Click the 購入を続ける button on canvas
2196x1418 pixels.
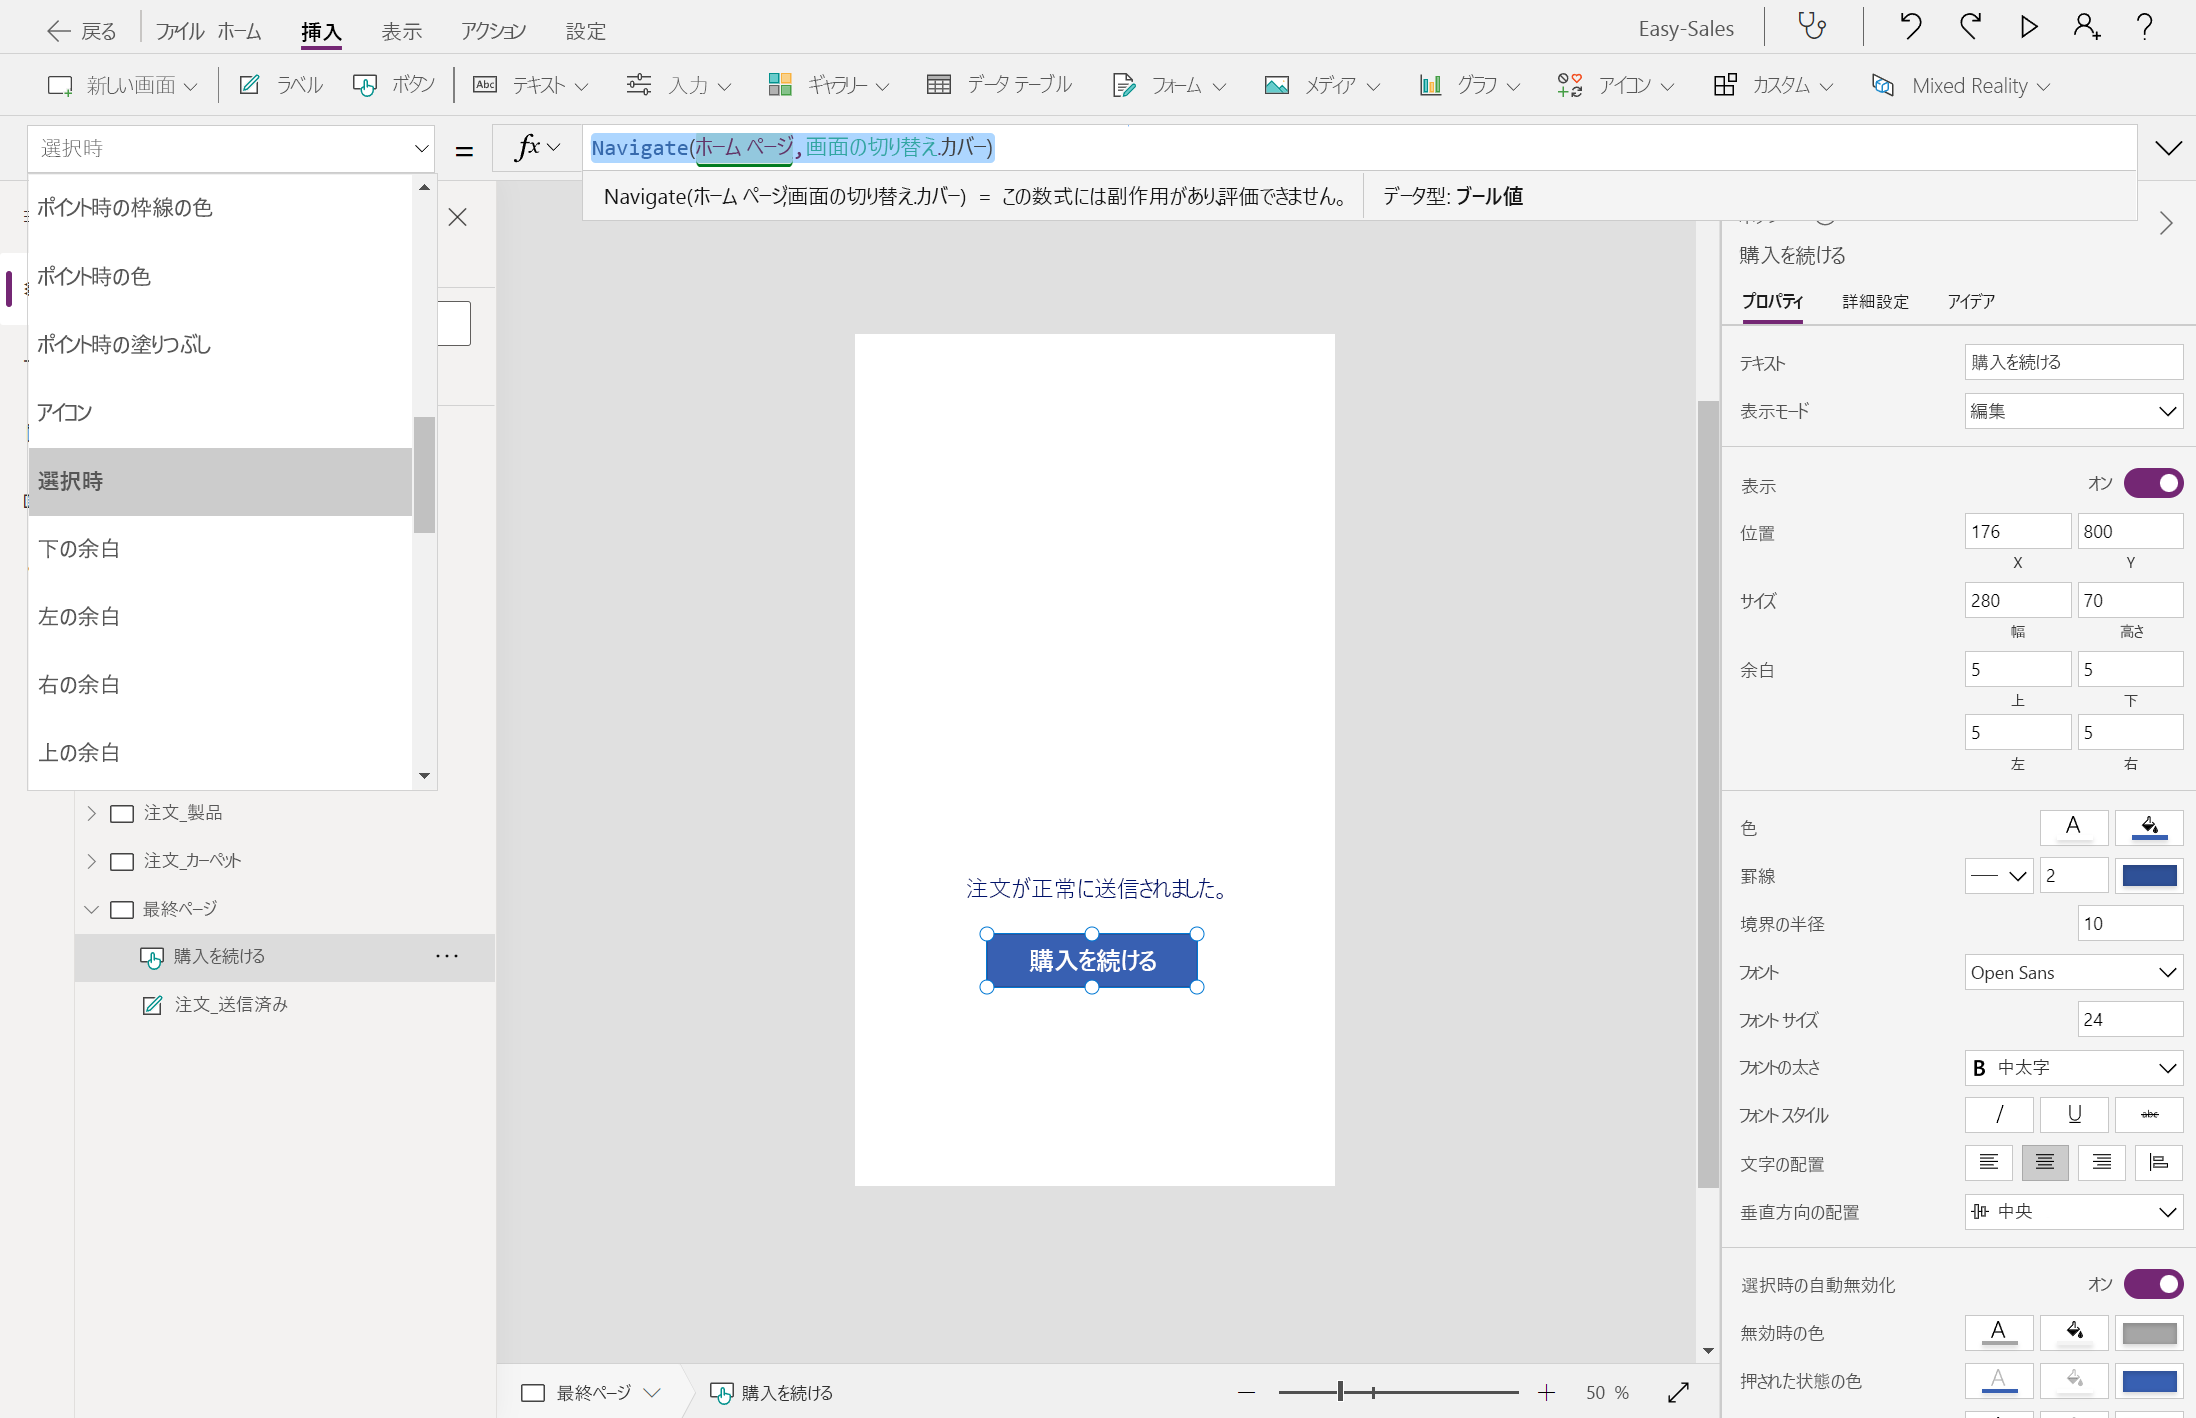1092,960
